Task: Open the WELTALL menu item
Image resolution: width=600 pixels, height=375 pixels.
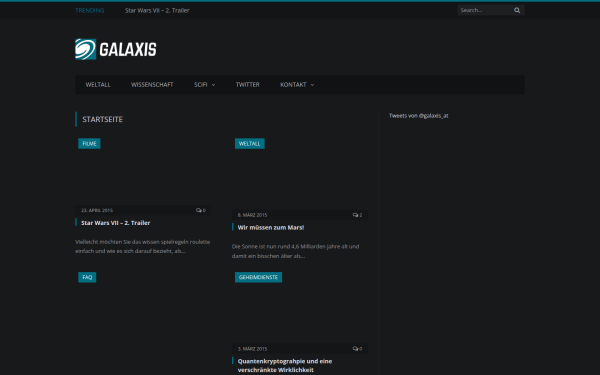Action: 98,85
